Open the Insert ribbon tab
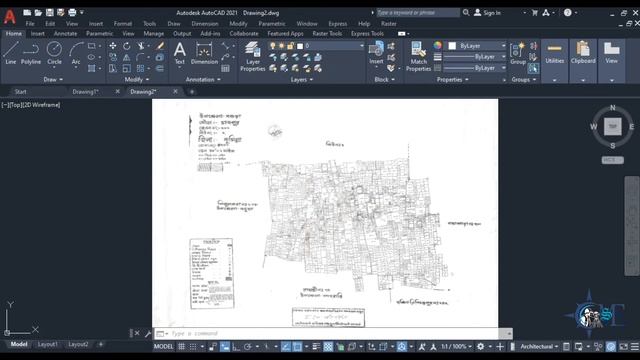640x360 pixels. [x=38, y=33]
